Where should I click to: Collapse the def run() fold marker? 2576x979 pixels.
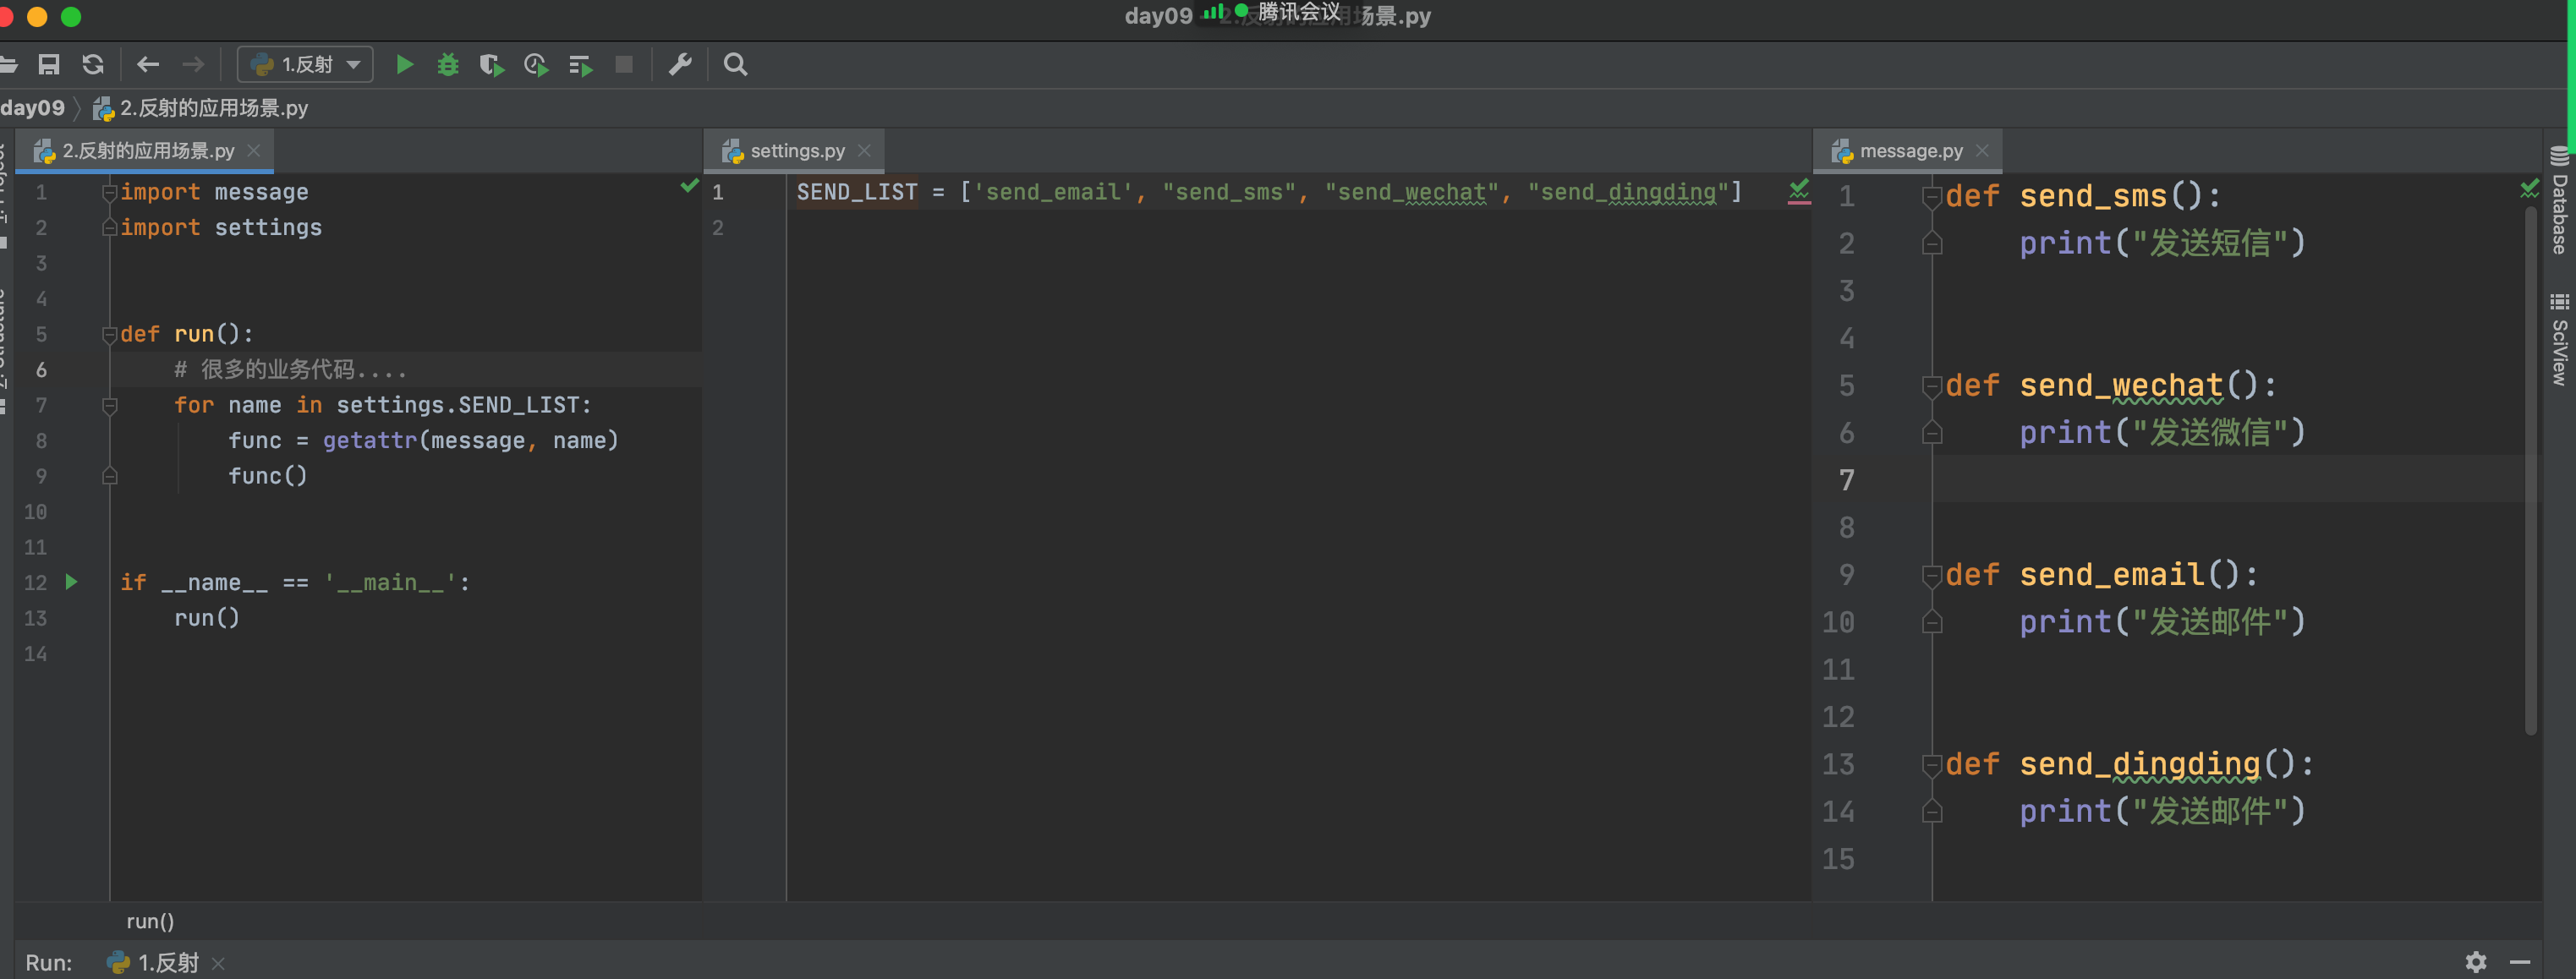[x=110, y=335]
